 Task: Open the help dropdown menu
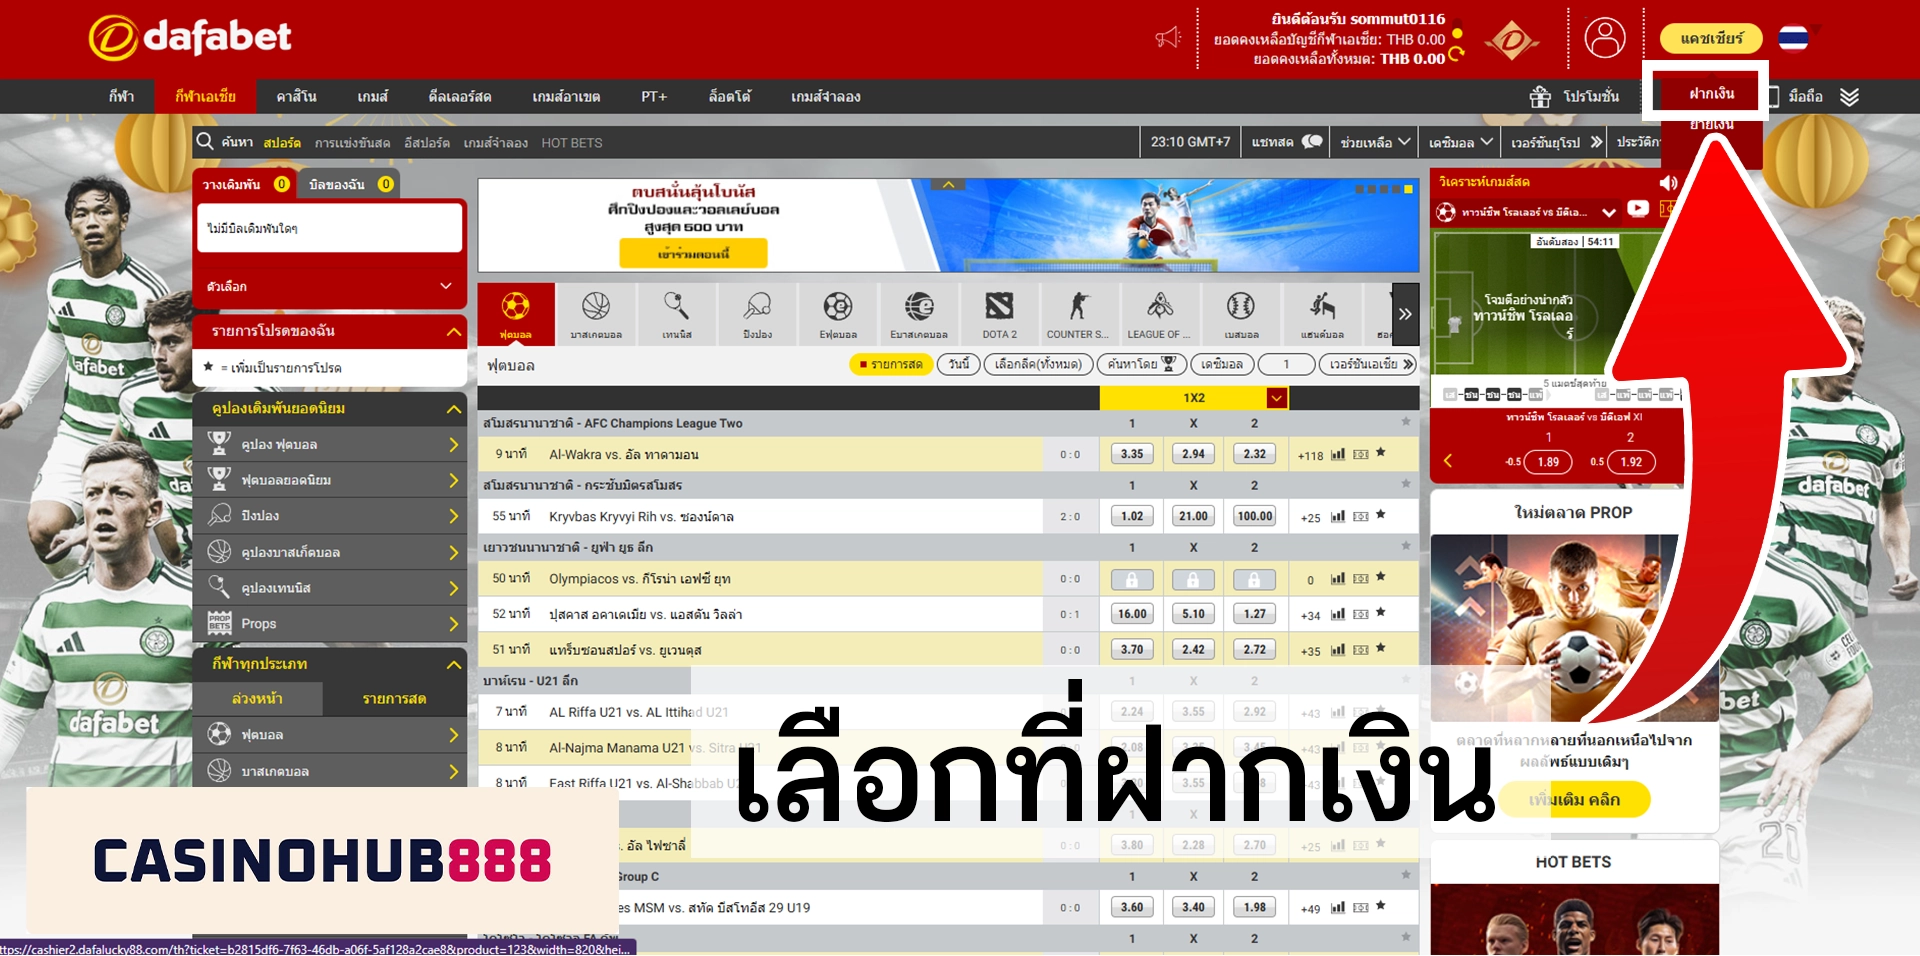1375,142
